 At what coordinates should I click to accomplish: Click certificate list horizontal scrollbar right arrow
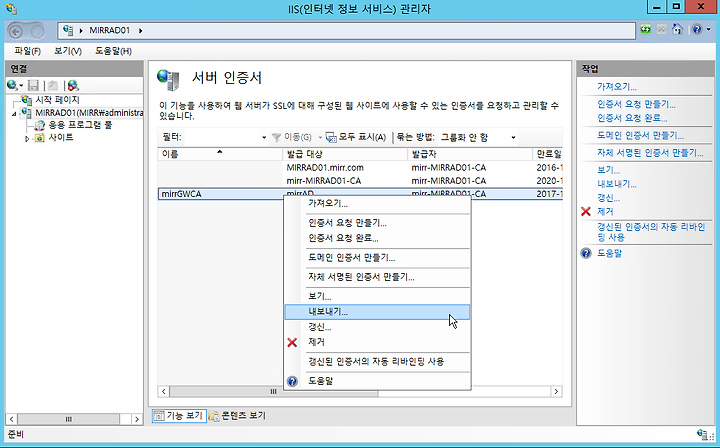(x=556, y=392)
